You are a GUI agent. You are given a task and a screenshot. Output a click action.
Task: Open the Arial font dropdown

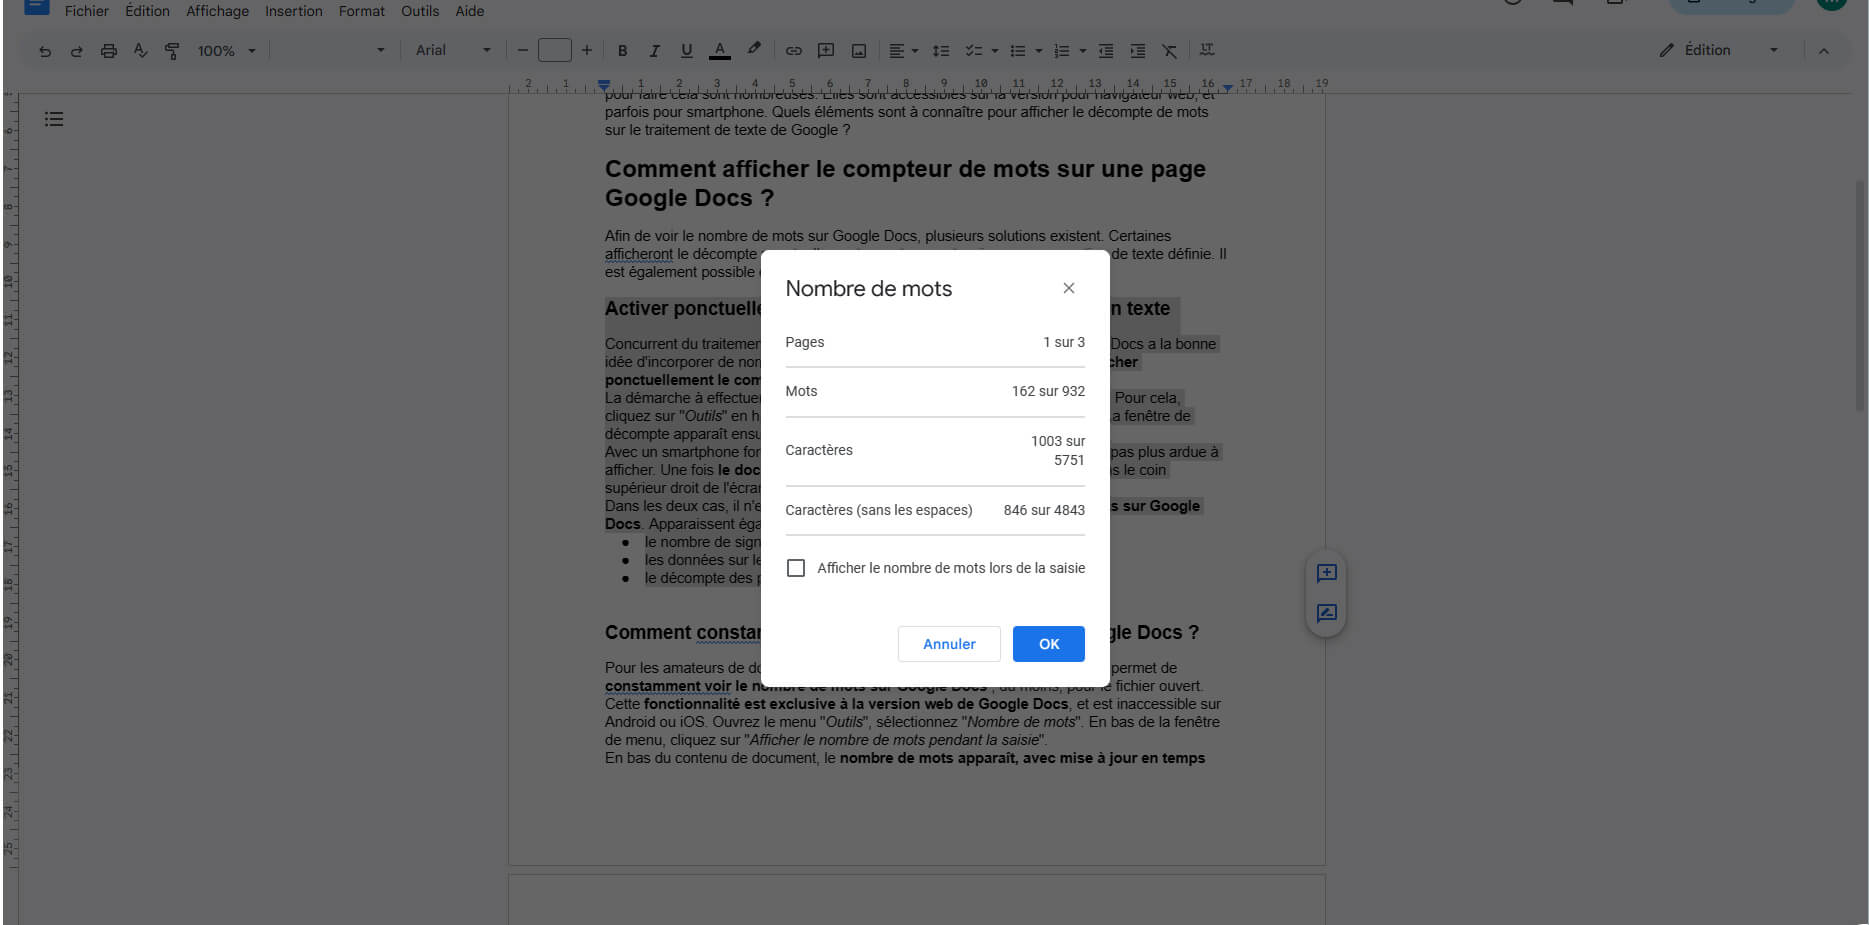(453, 51)
